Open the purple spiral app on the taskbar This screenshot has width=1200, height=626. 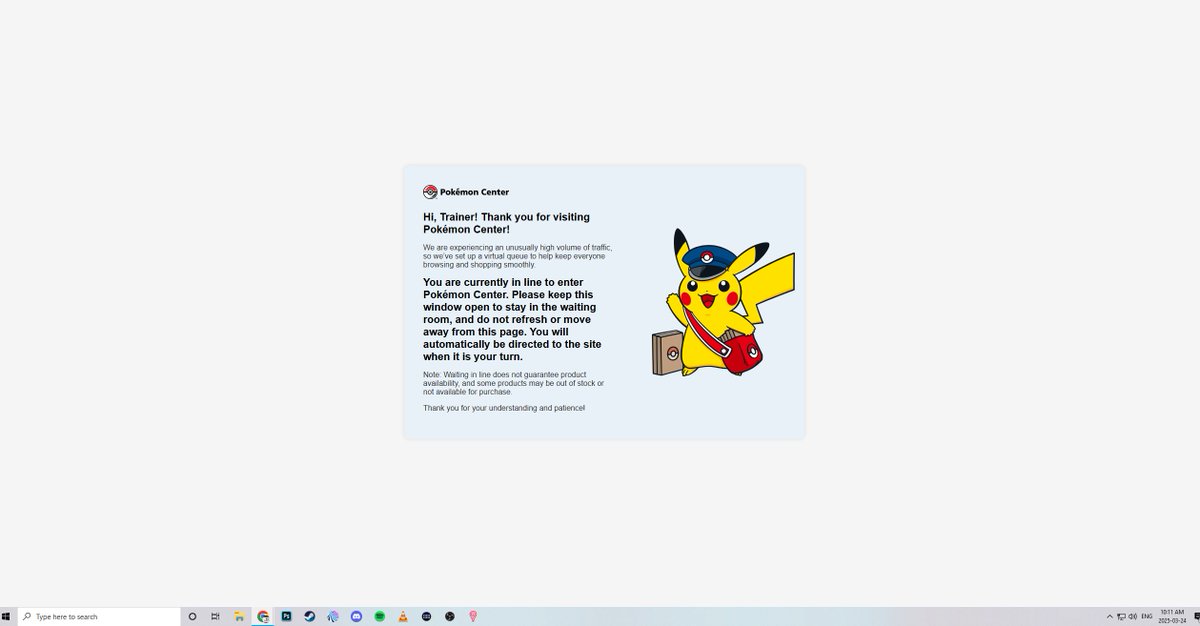click(x=332, y=616)
